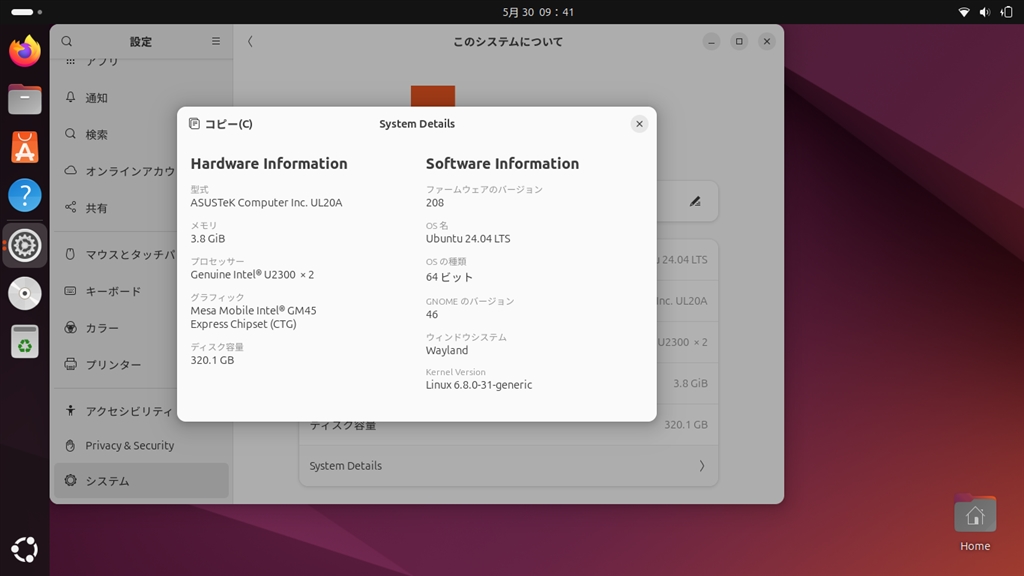Click the Linux 6.8.0-31-generic kernel text
The image size is (1024, 576).
pos(479,385)
